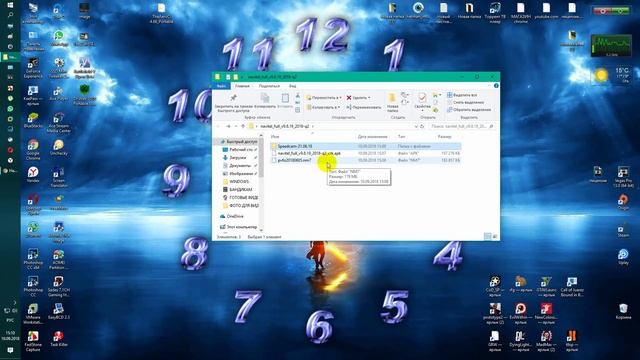Open Загрузки in navigation pane

[x=237, y=158]
